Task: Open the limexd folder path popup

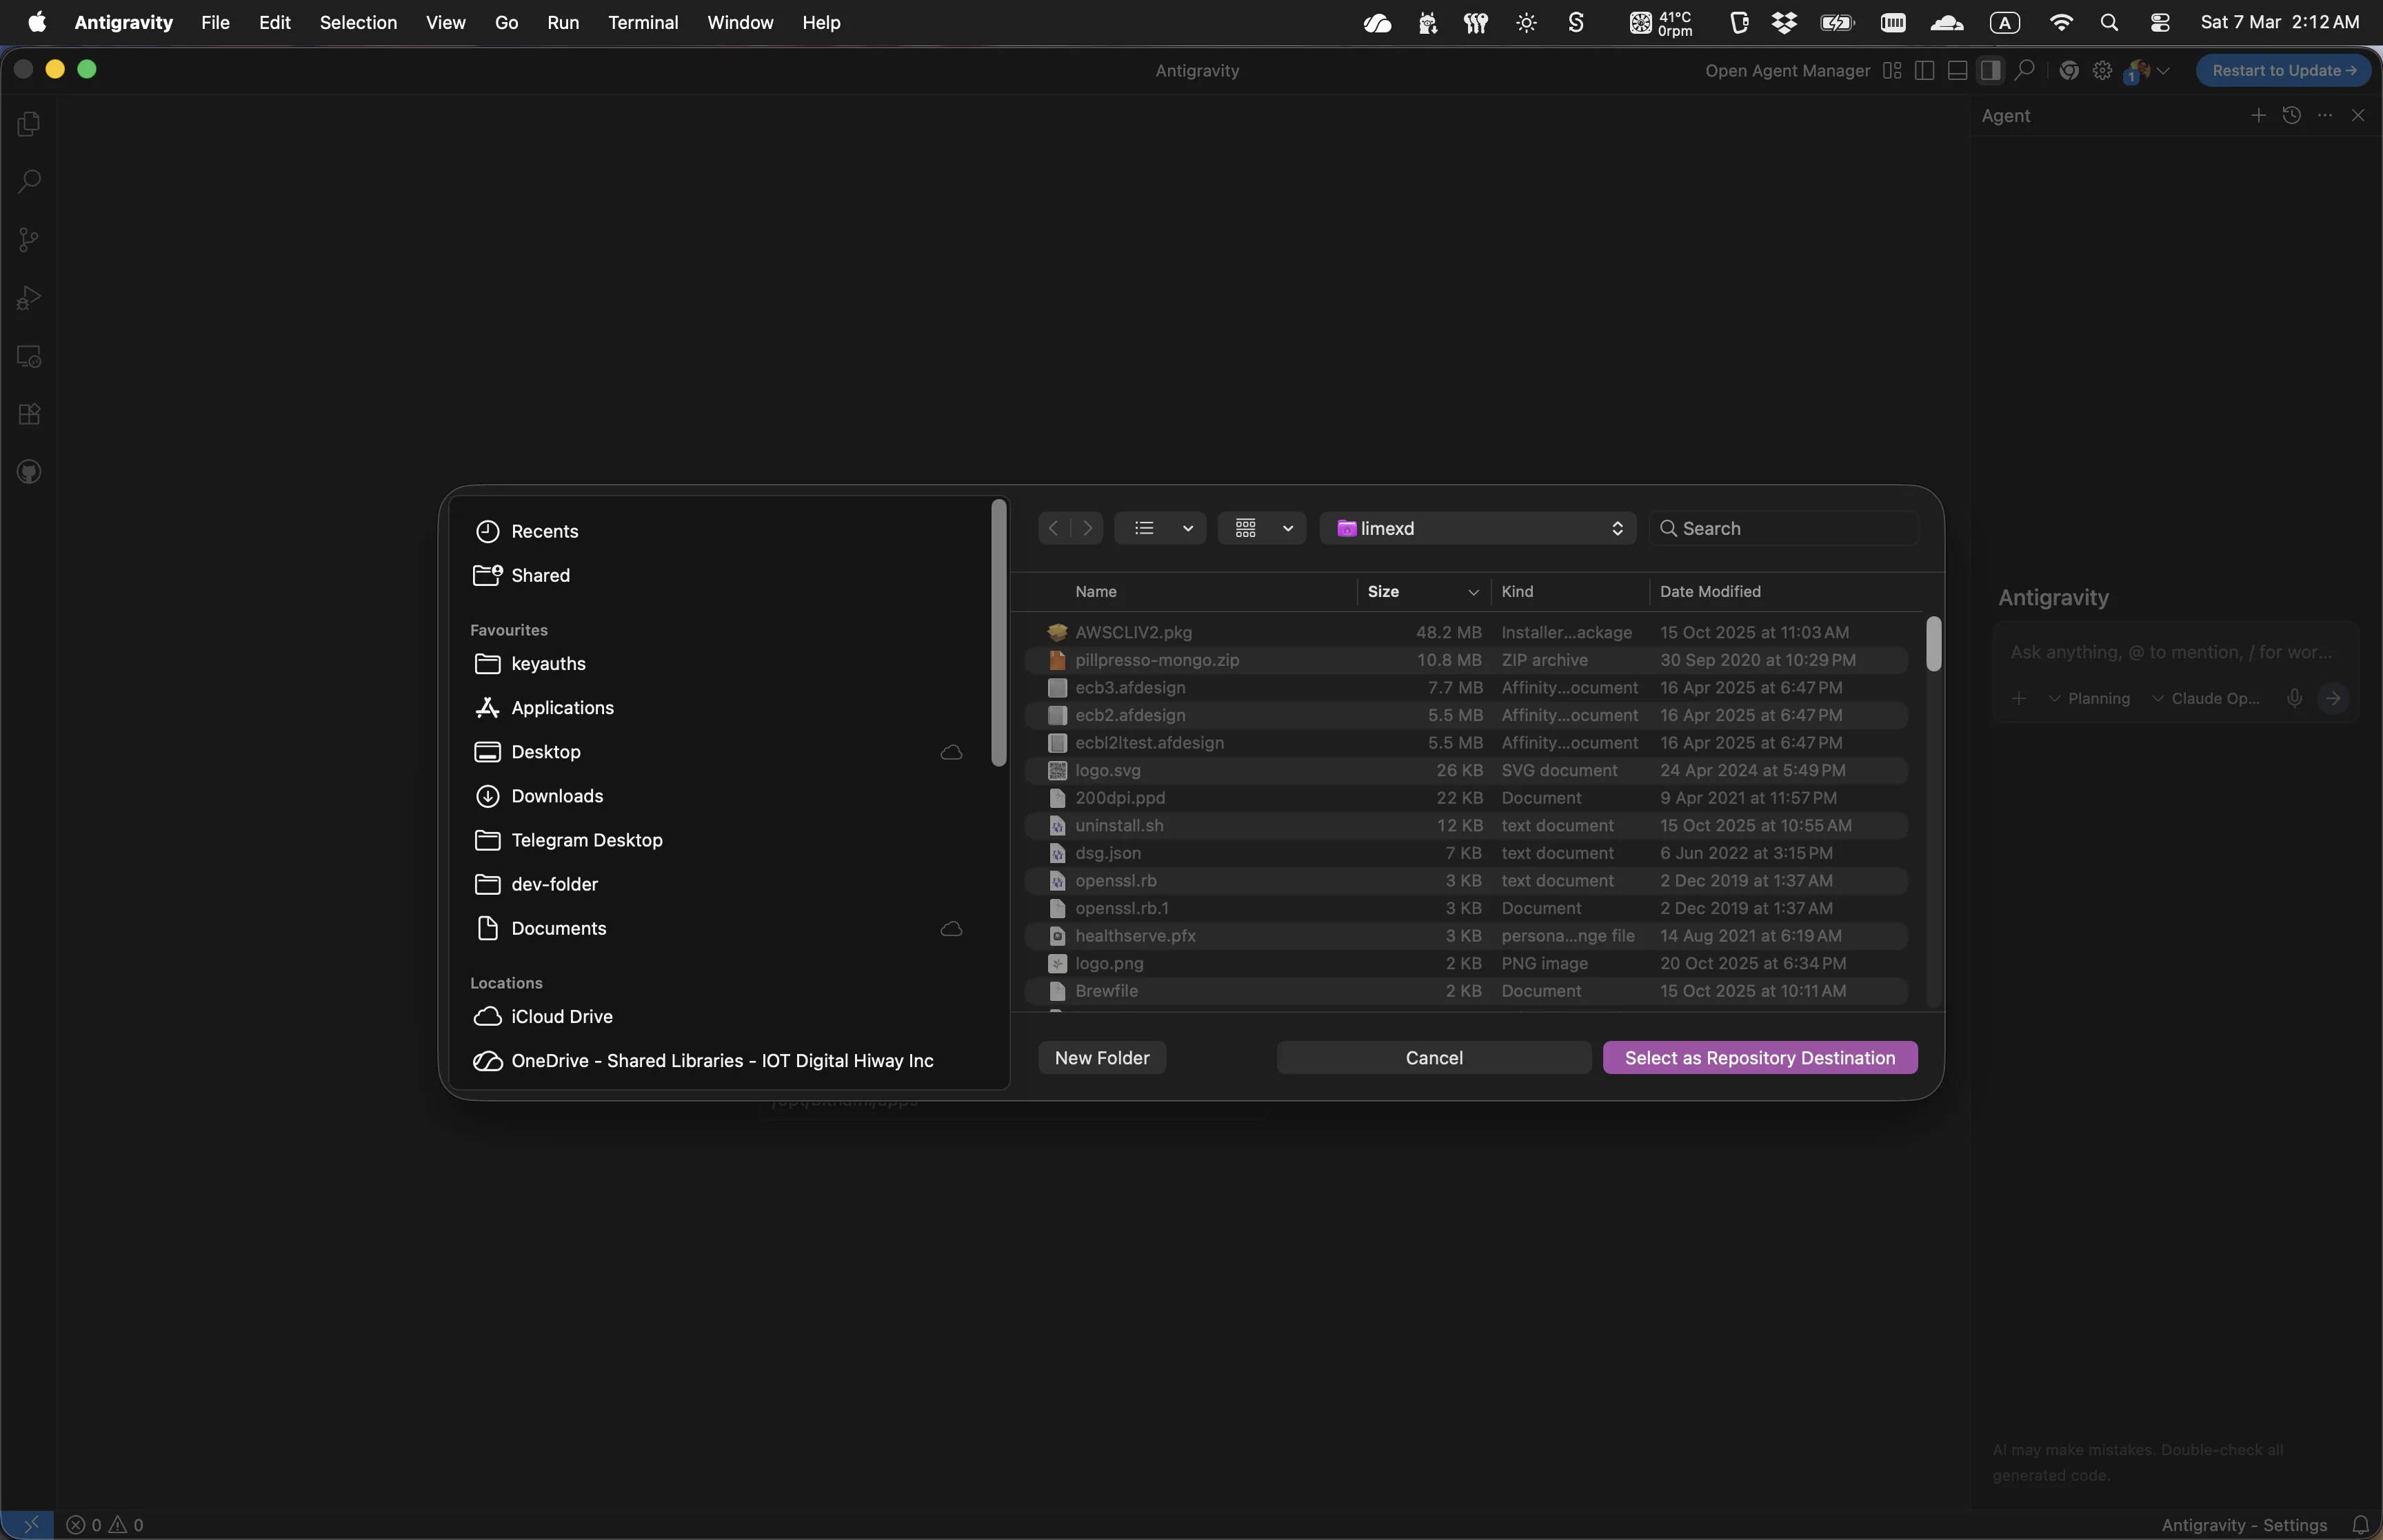Action: (1478, 528)
